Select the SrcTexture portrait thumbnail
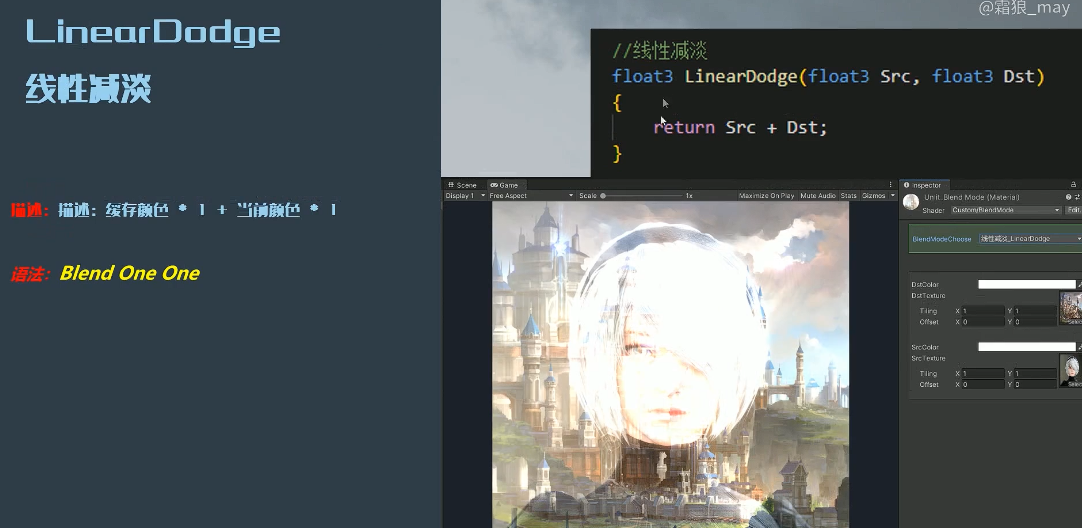The height and width of the screenshot is (528, 1082). click(x=1070, y=371)
